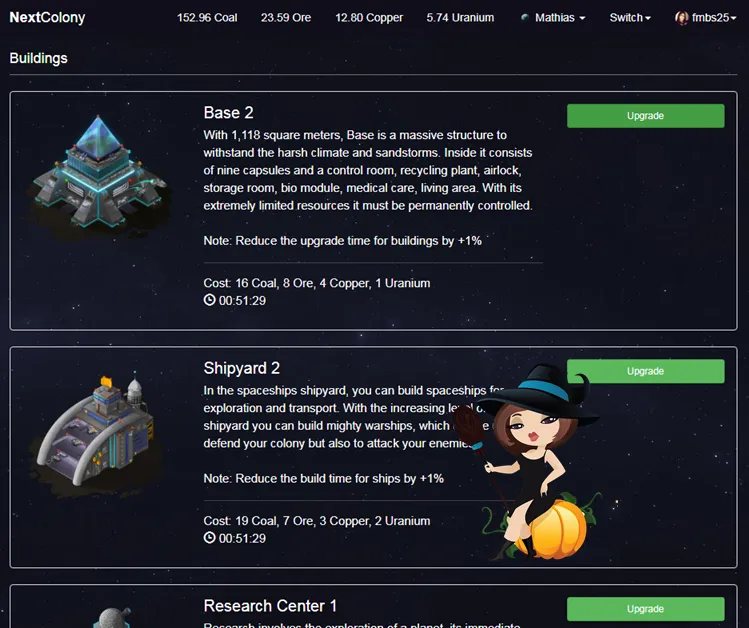Image resolution: width=749 pixels, height=628 pixels.
Task: Click the planet icon beside Mathias
Action: coord(524,17)
